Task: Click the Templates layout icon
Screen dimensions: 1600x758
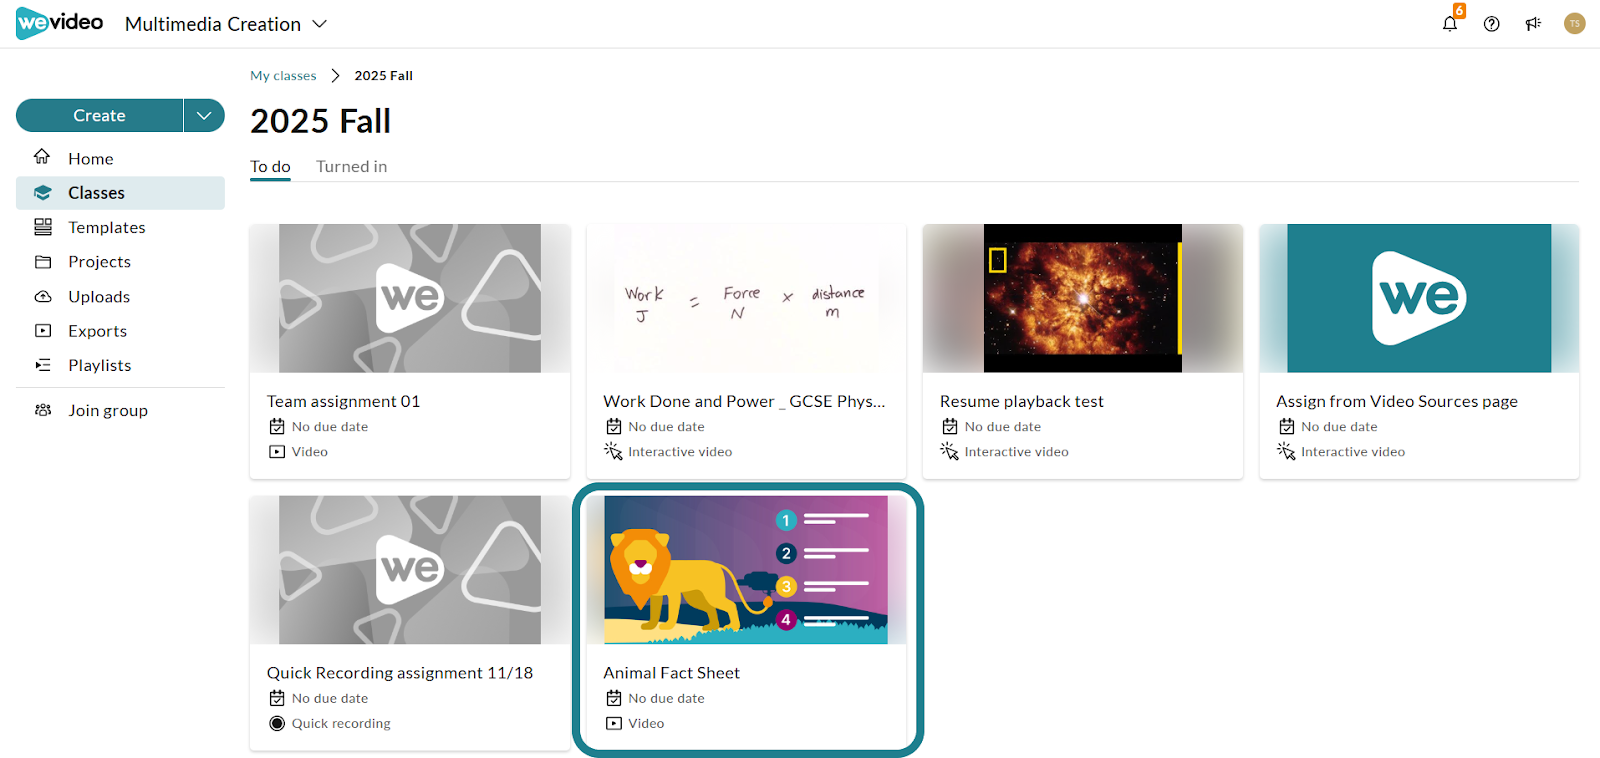Action: pyautogui.click(x=43, y=227)
